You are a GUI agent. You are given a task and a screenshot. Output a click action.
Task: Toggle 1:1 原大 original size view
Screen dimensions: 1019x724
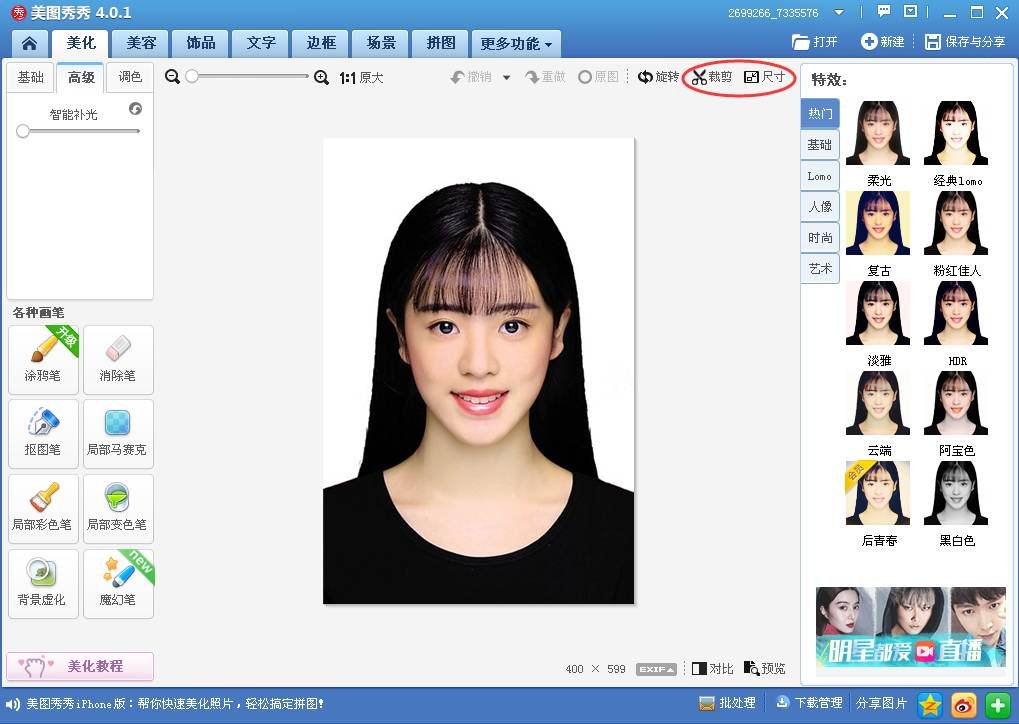pos(361,77)
